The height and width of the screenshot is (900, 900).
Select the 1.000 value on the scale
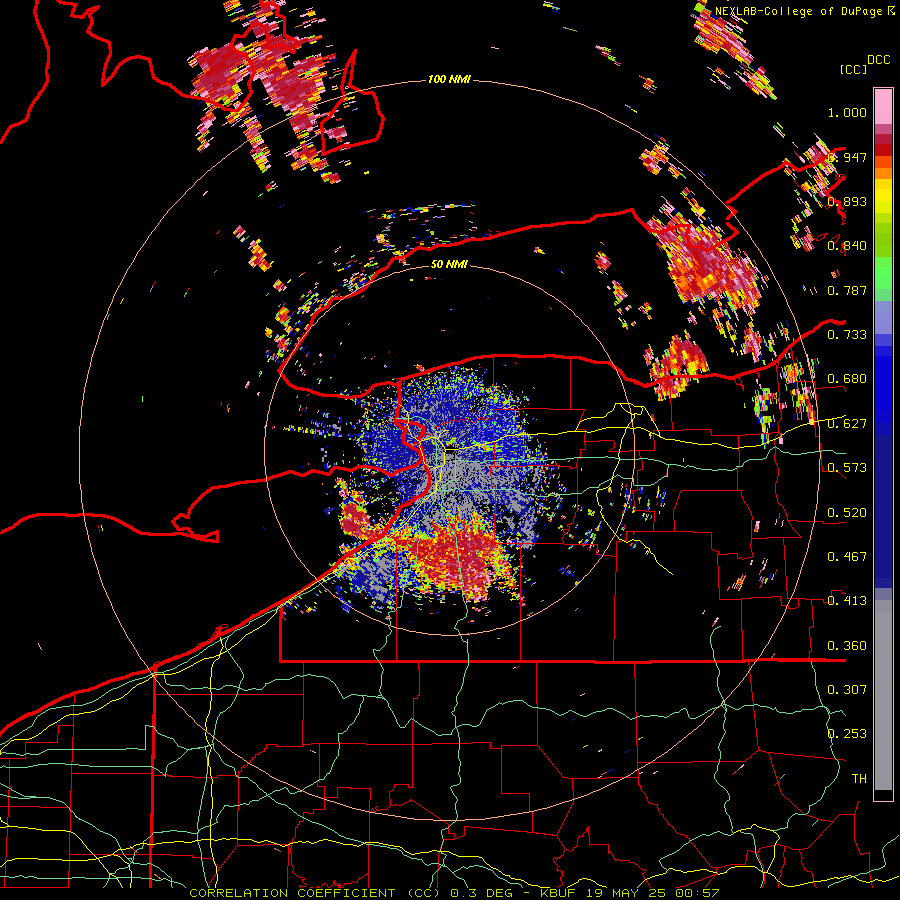click(847, 112)
